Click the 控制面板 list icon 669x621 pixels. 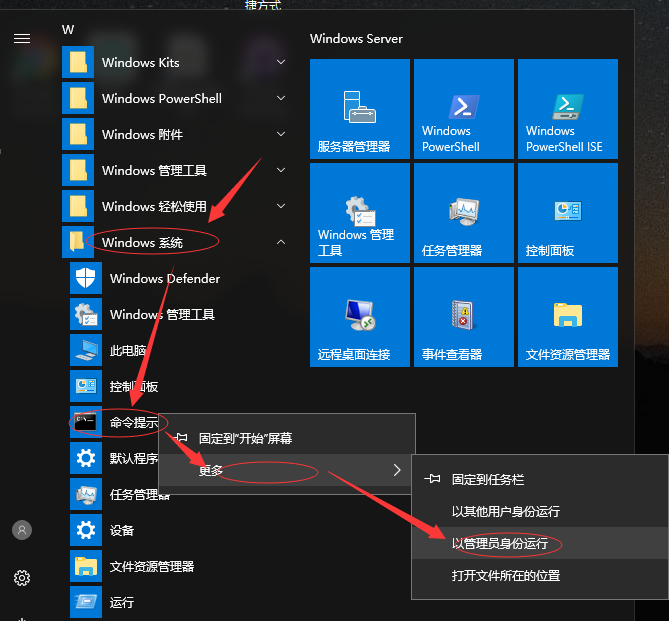pos(86,386)
